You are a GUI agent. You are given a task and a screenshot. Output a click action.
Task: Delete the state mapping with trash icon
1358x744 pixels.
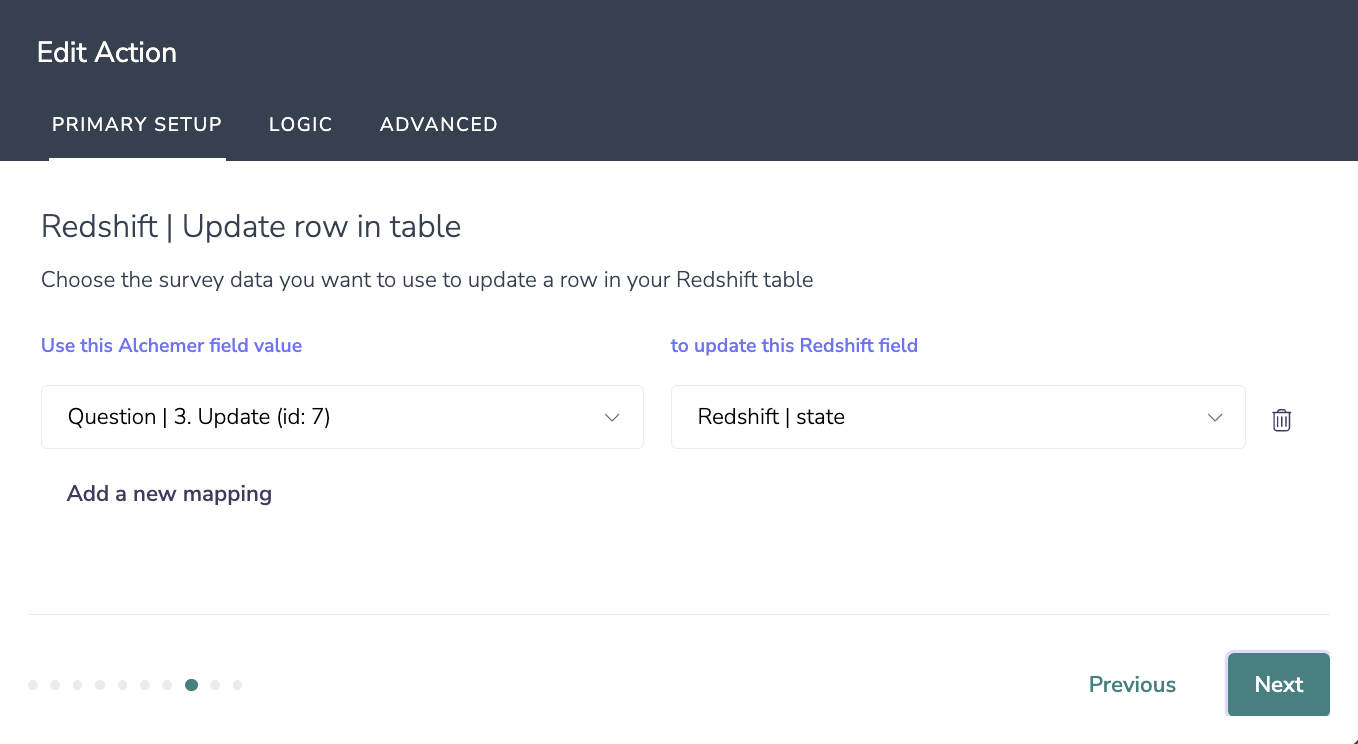(1281, 420)
